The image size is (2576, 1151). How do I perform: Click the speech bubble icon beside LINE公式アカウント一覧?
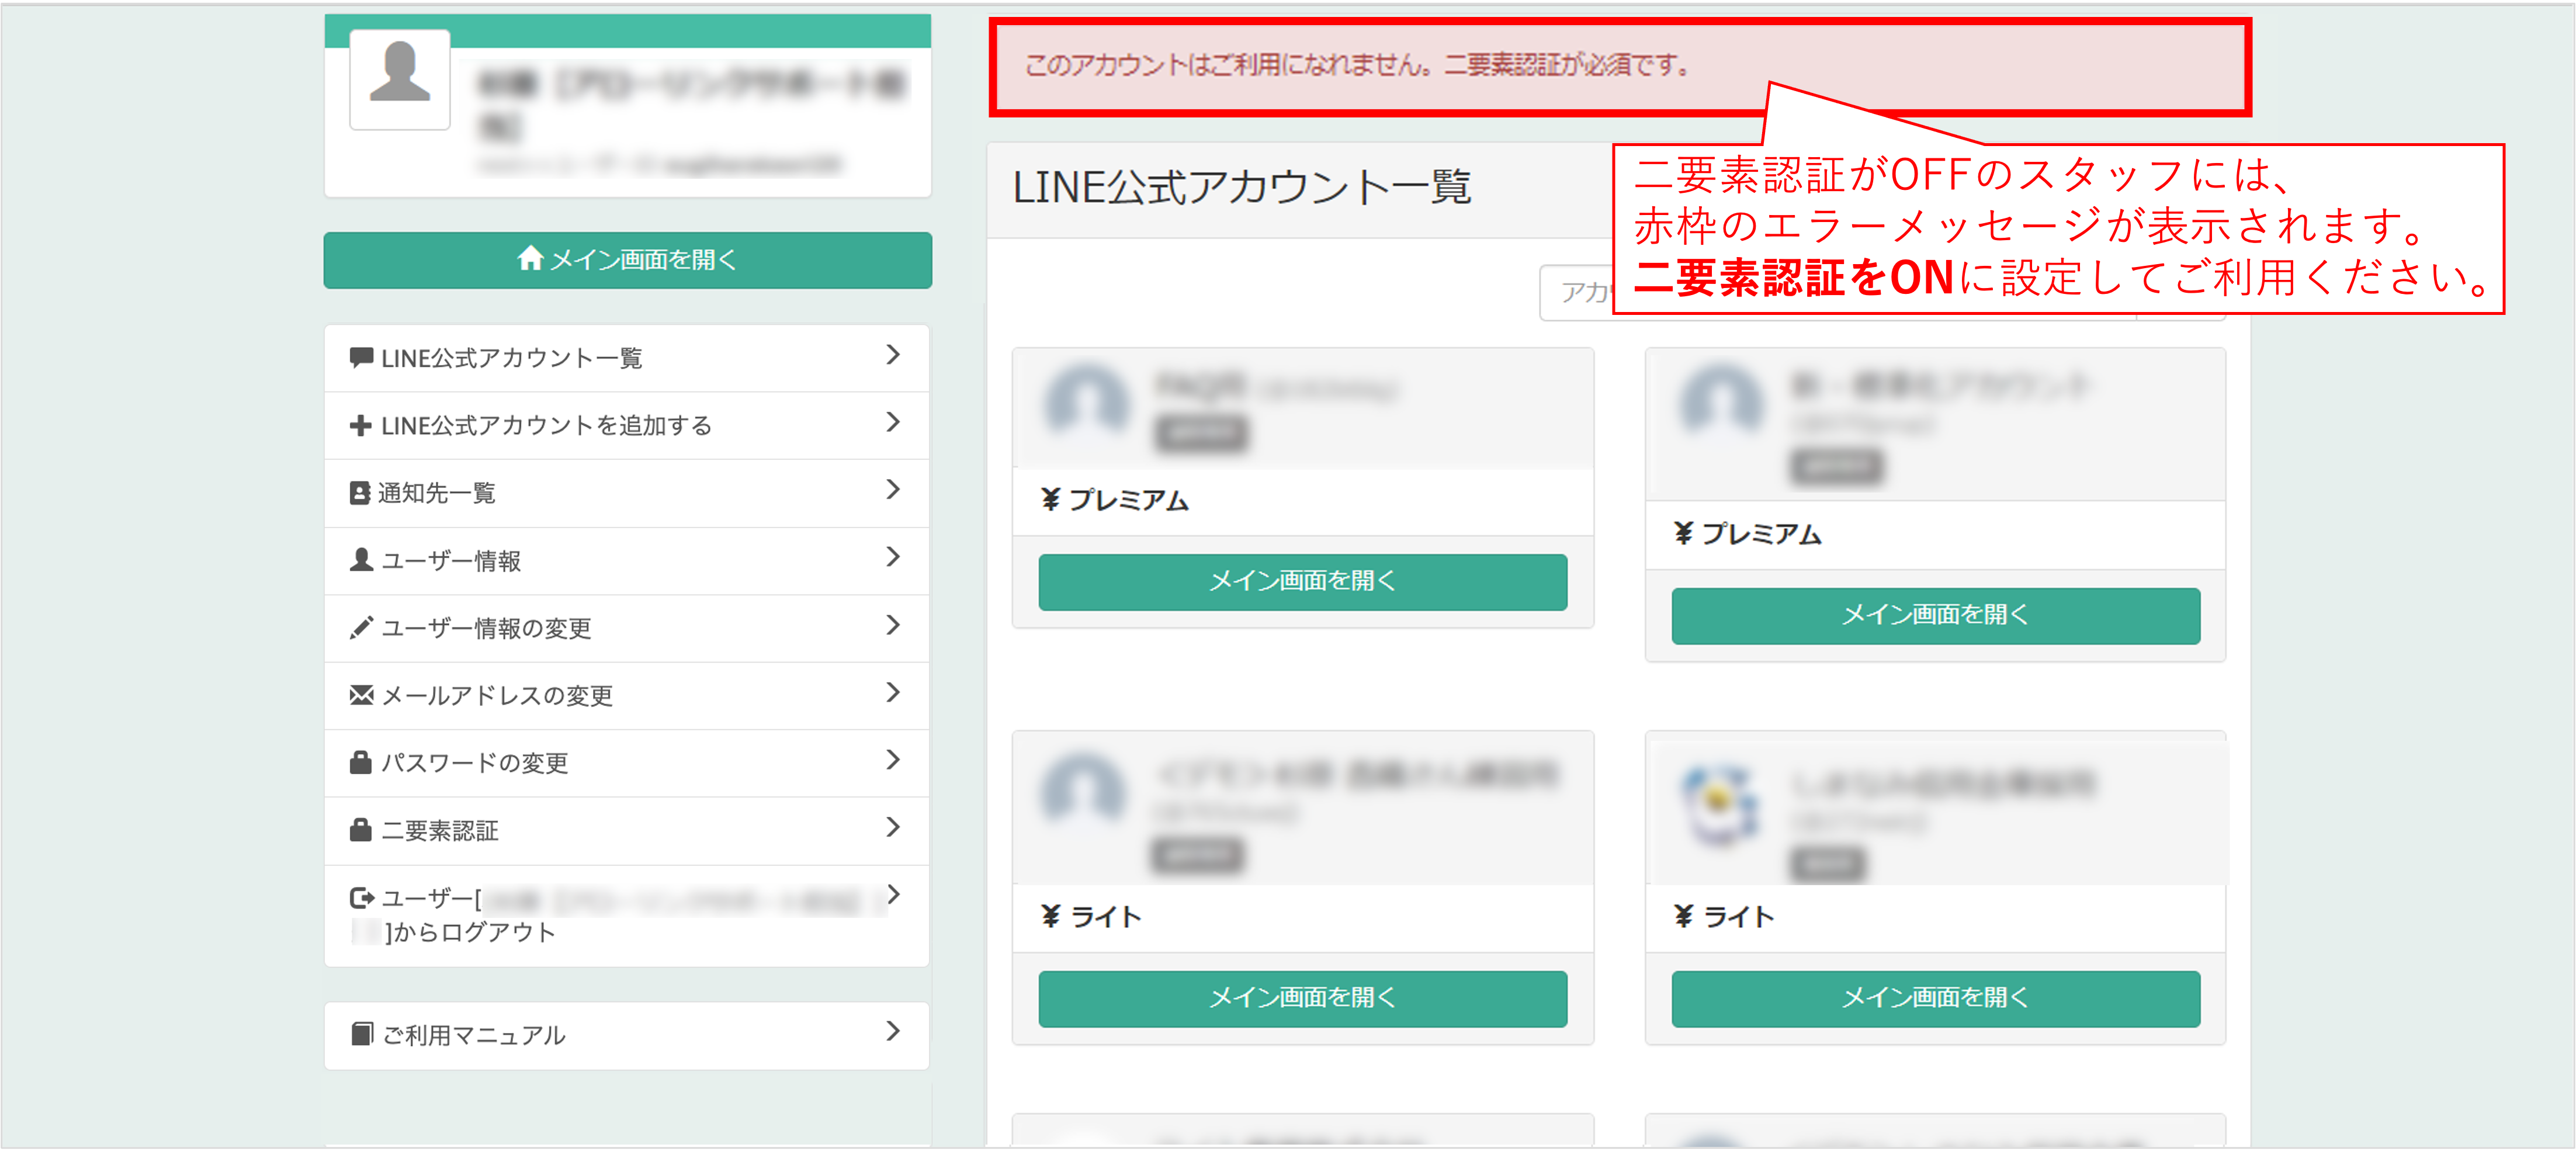coord(361,357)
